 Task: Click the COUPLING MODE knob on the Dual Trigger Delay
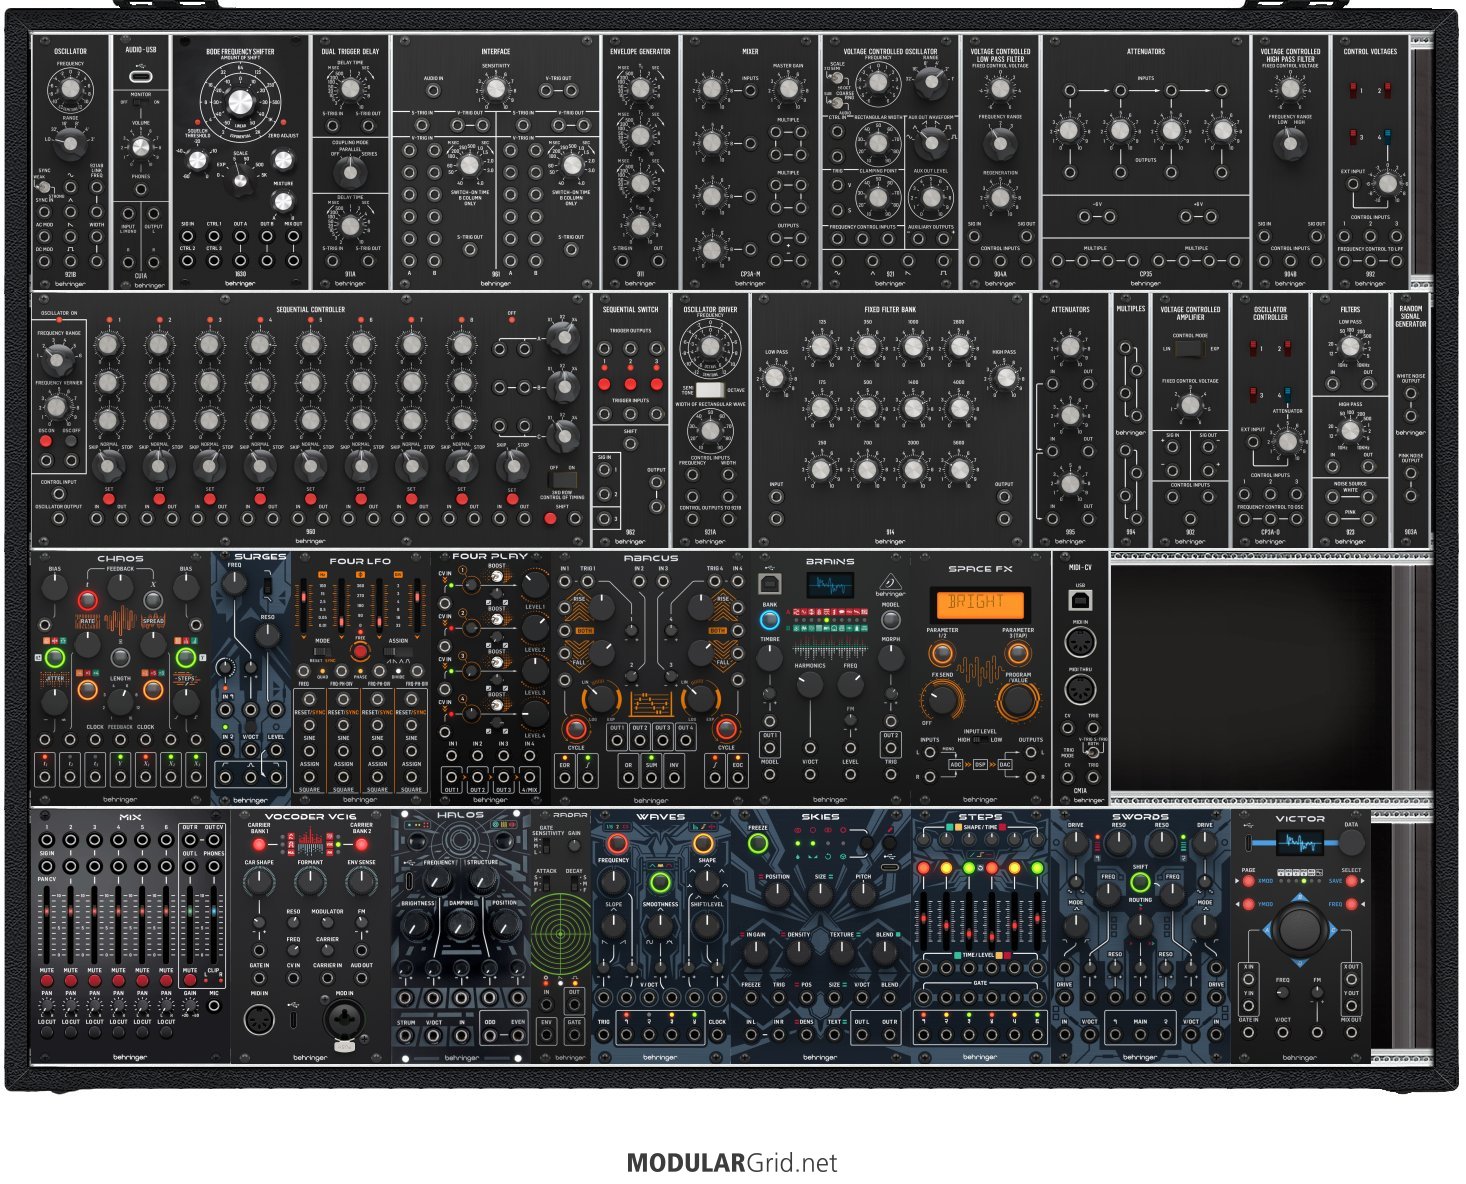349,173
